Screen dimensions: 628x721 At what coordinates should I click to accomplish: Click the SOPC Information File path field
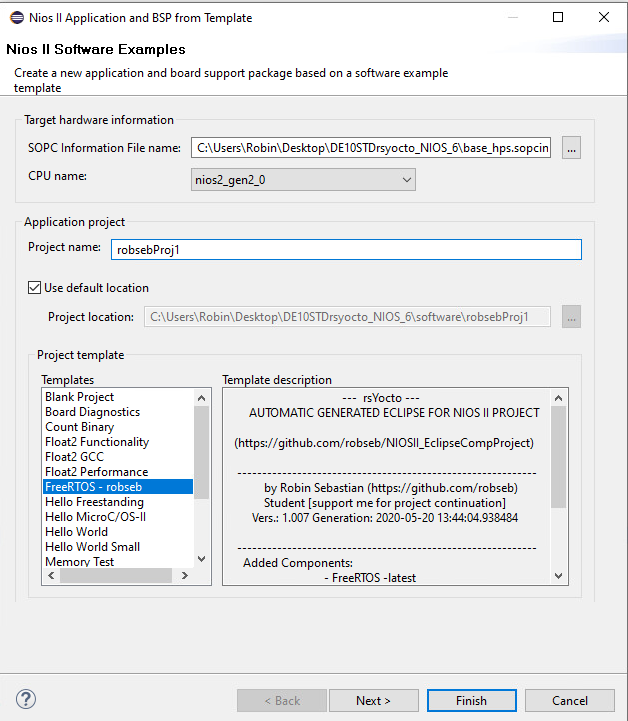372,148
